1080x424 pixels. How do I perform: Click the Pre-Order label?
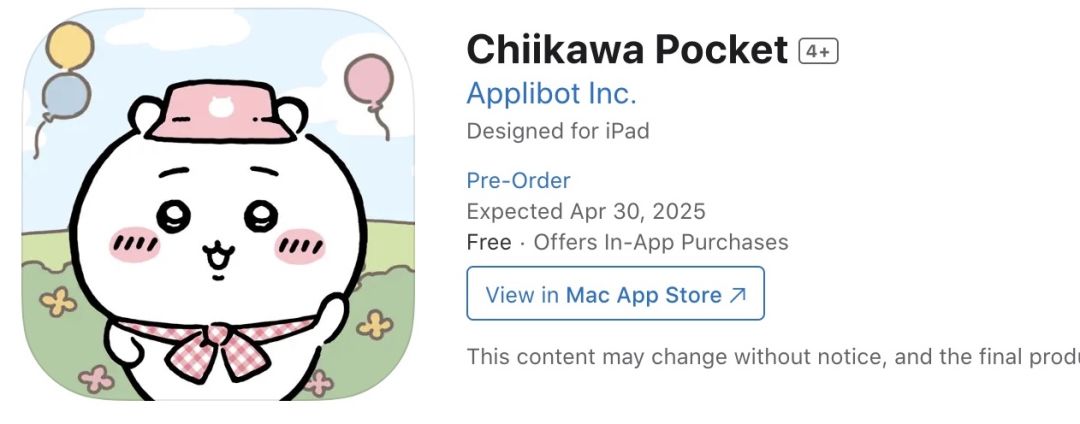point(518,181)
